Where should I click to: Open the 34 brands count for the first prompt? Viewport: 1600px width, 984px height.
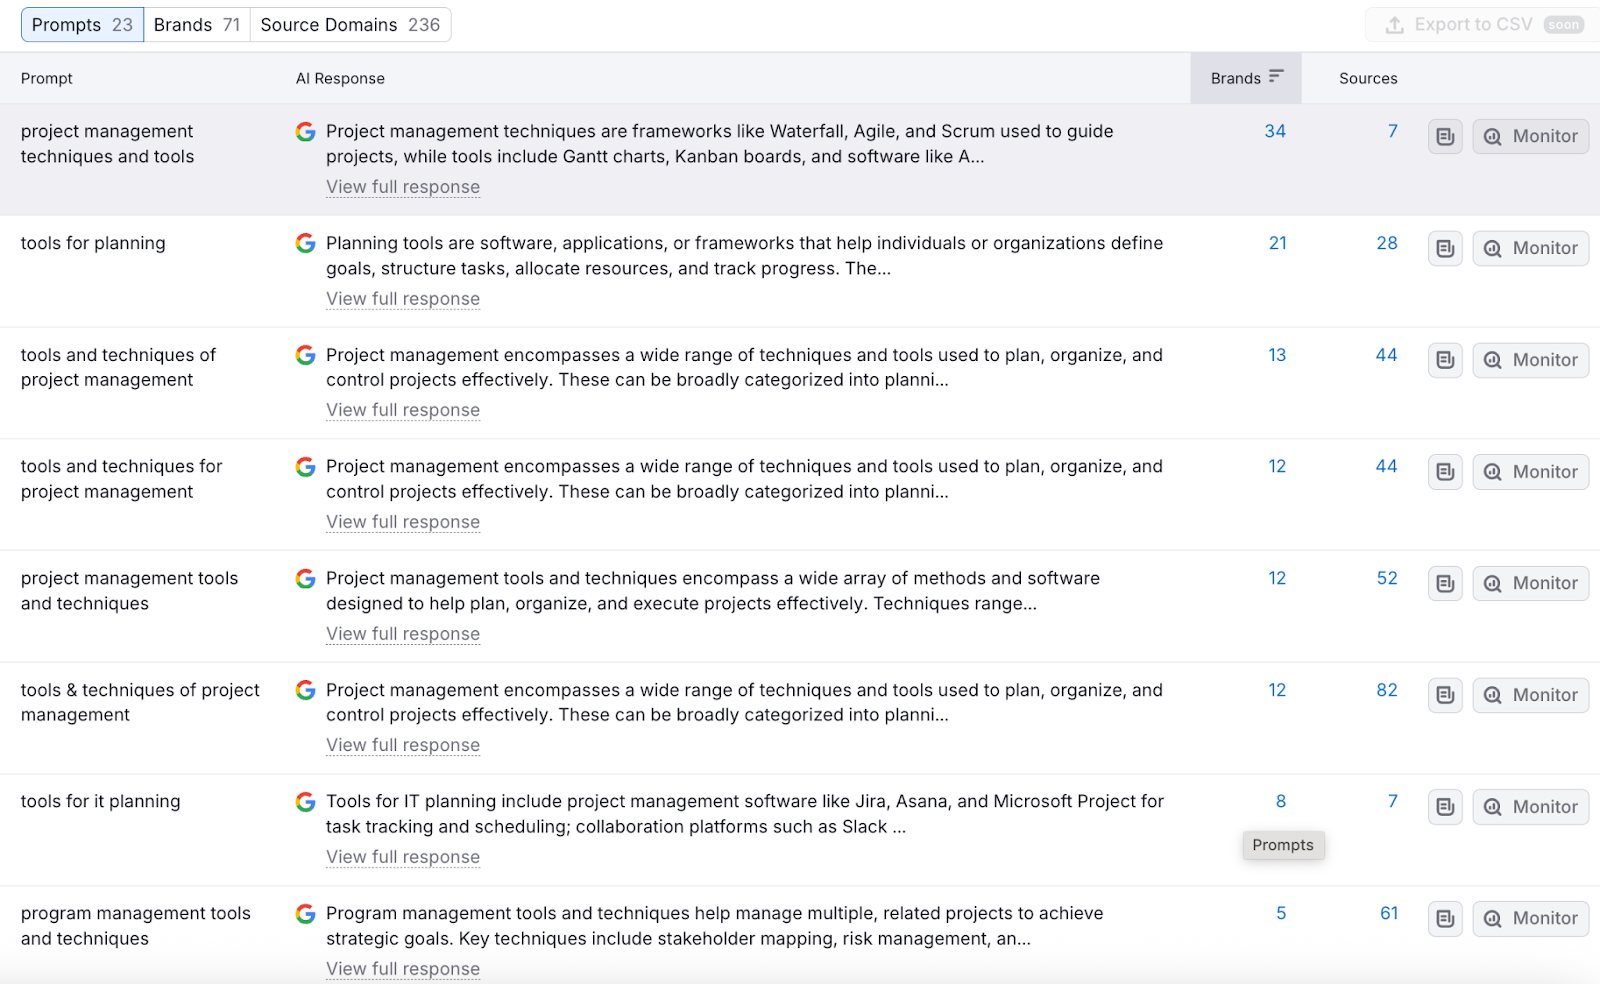[1275, 131]
